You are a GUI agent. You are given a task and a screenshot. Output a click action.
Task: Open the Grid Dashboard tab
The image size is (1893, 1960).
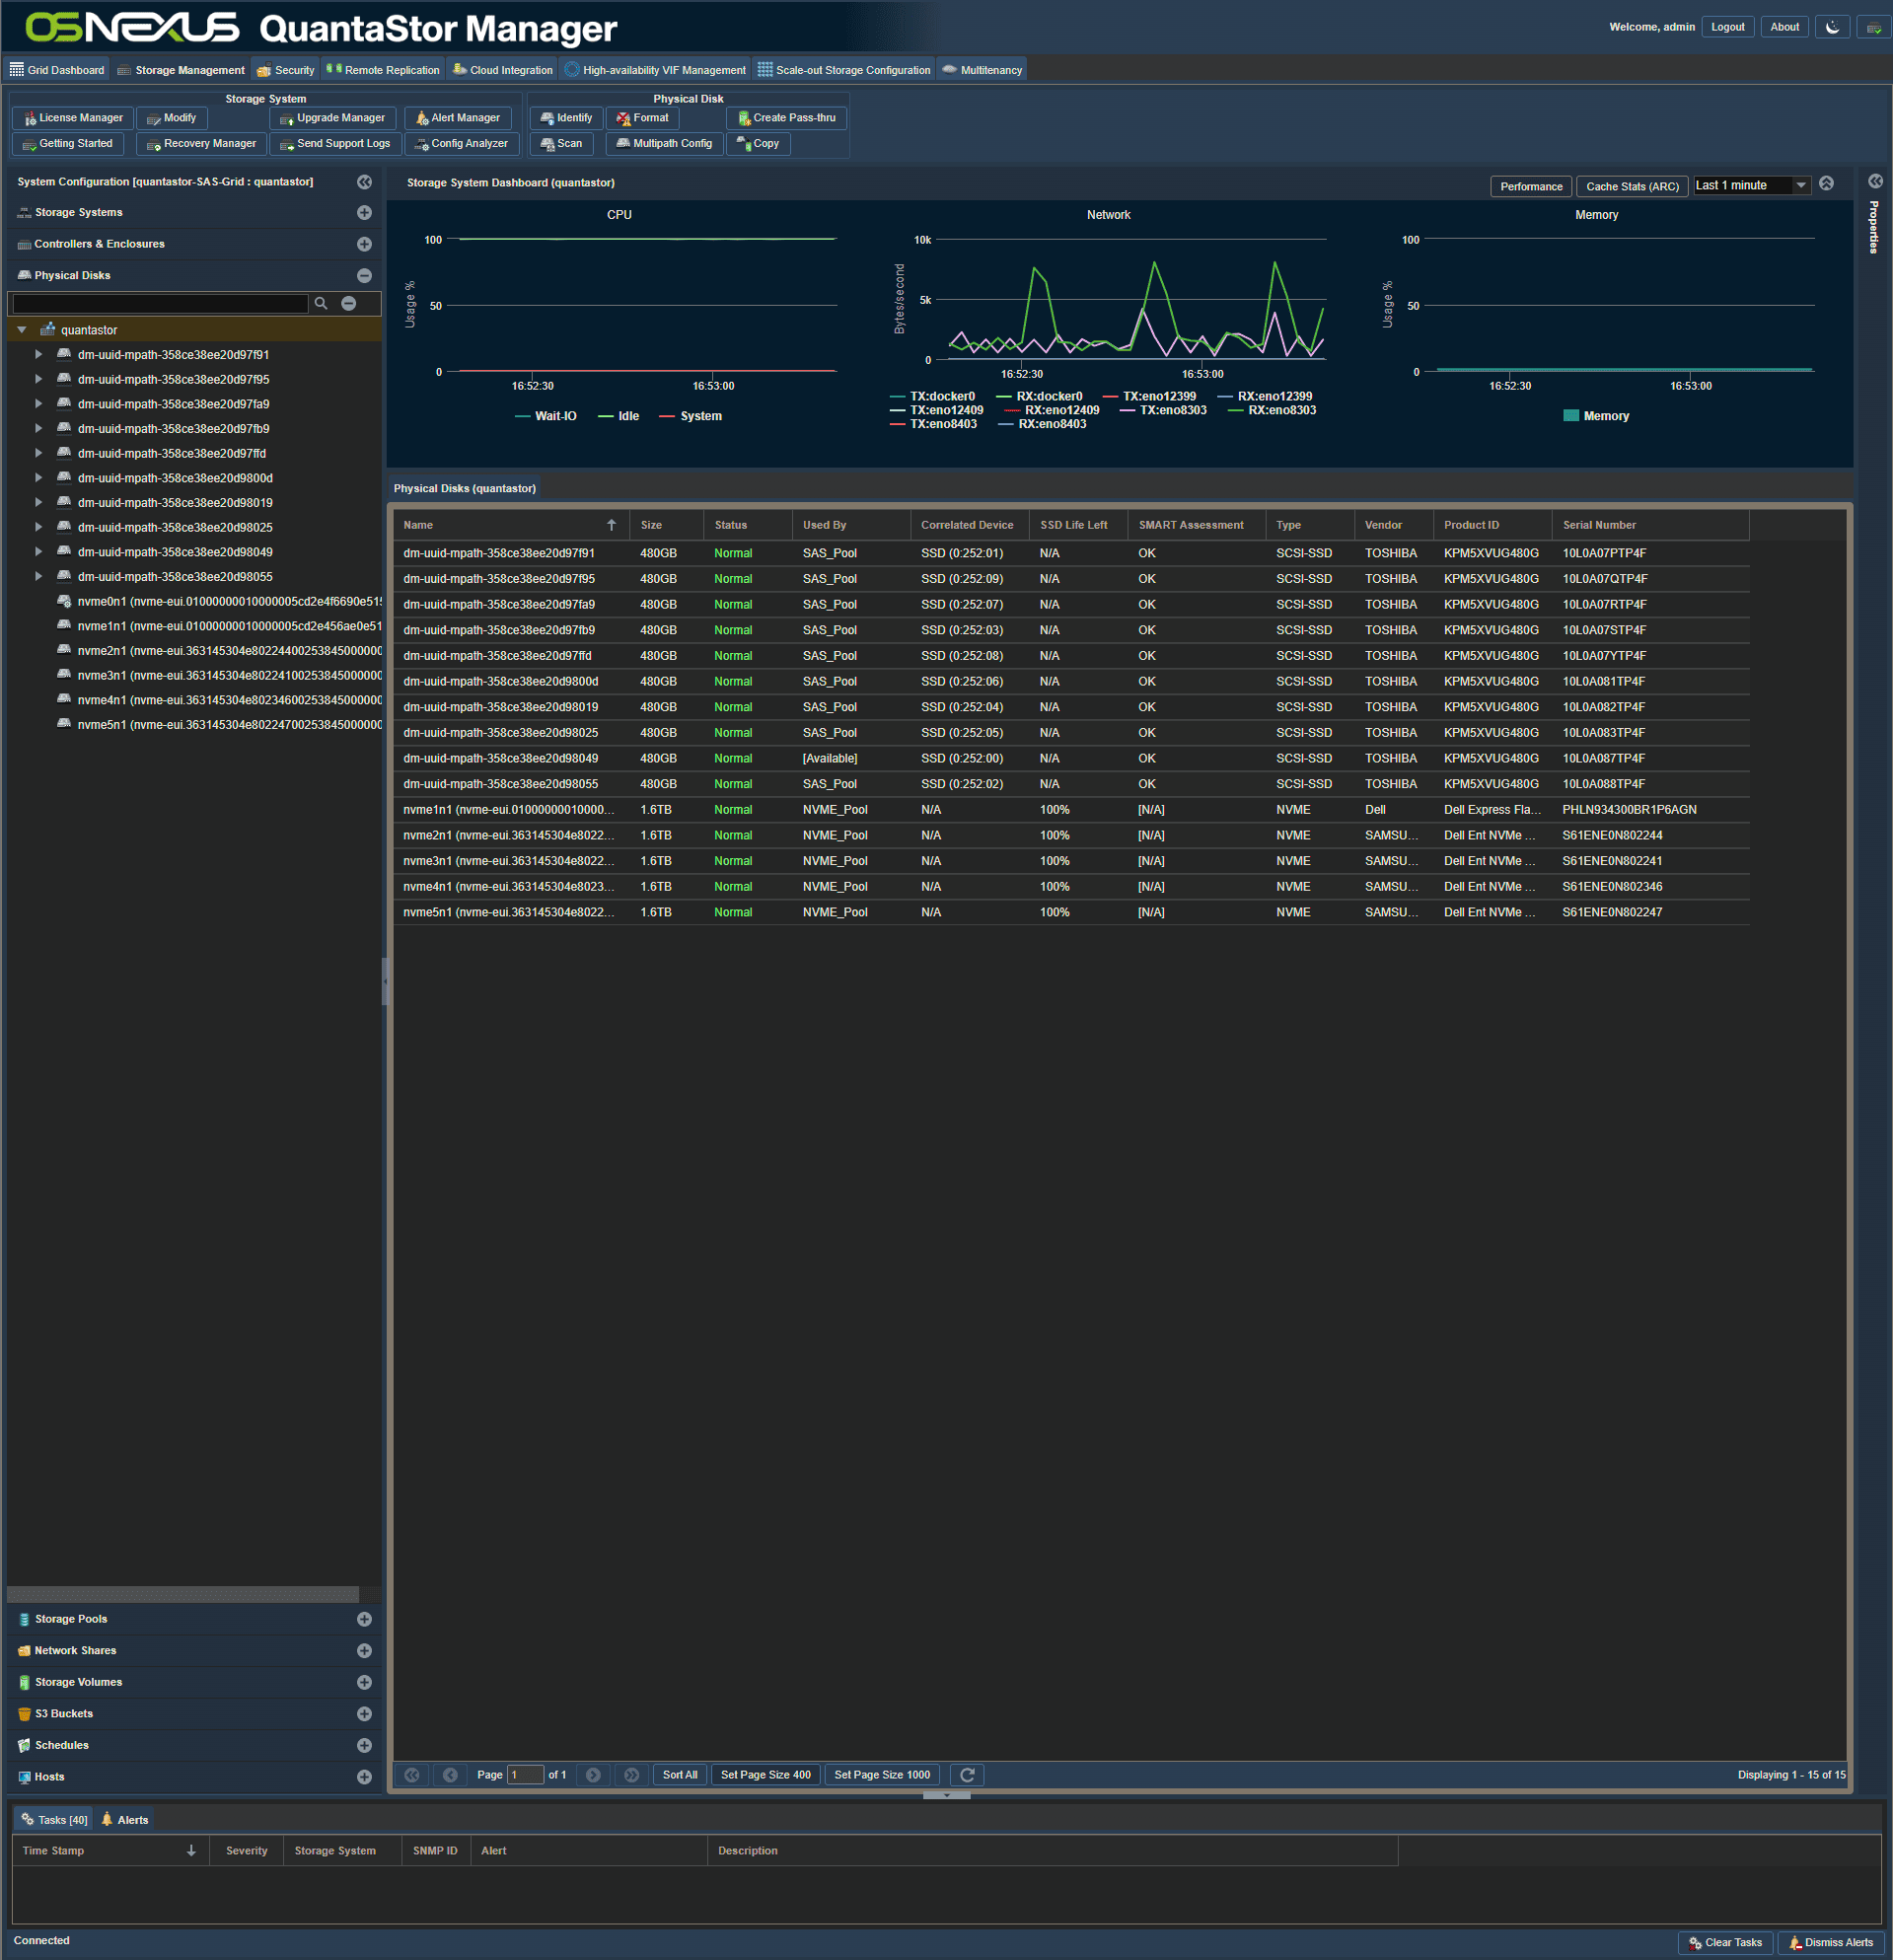(57, 70)
